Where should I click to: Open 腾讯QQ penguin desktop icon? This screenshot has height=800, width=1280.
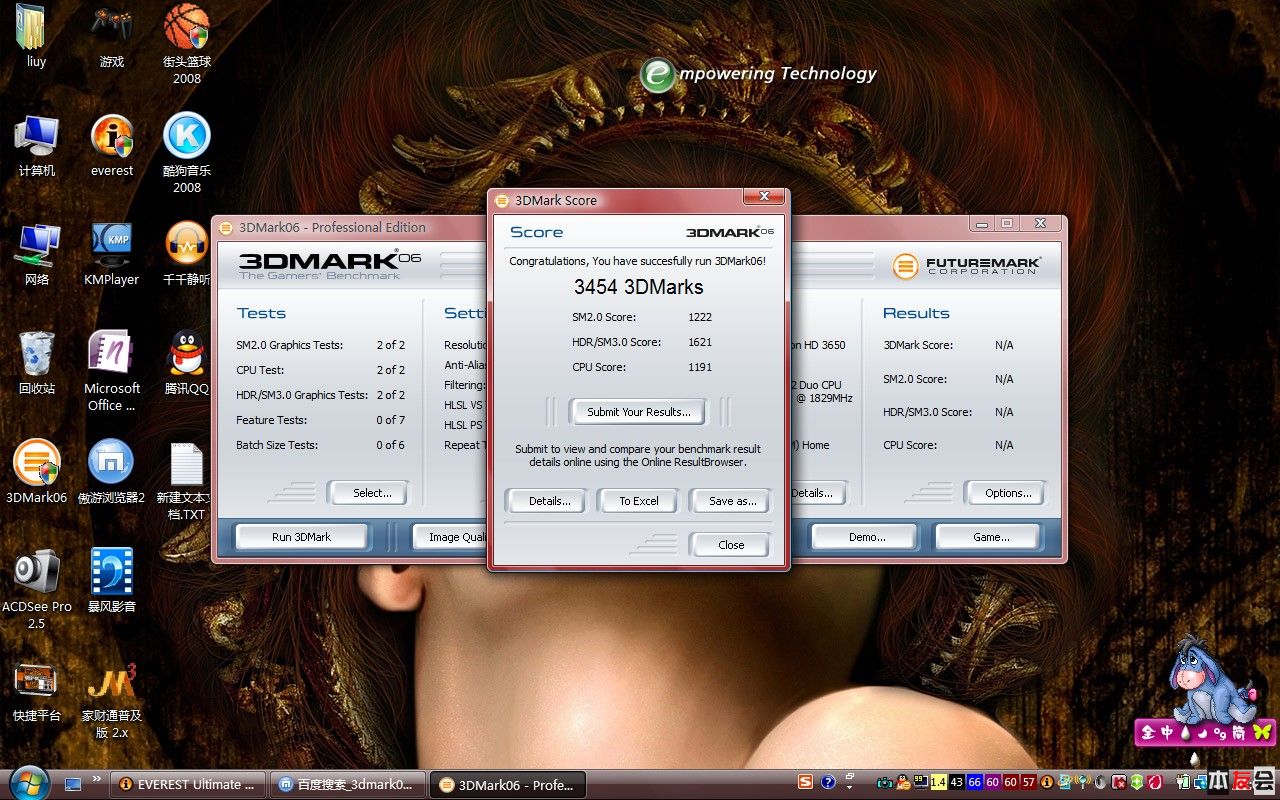[187, 363]
